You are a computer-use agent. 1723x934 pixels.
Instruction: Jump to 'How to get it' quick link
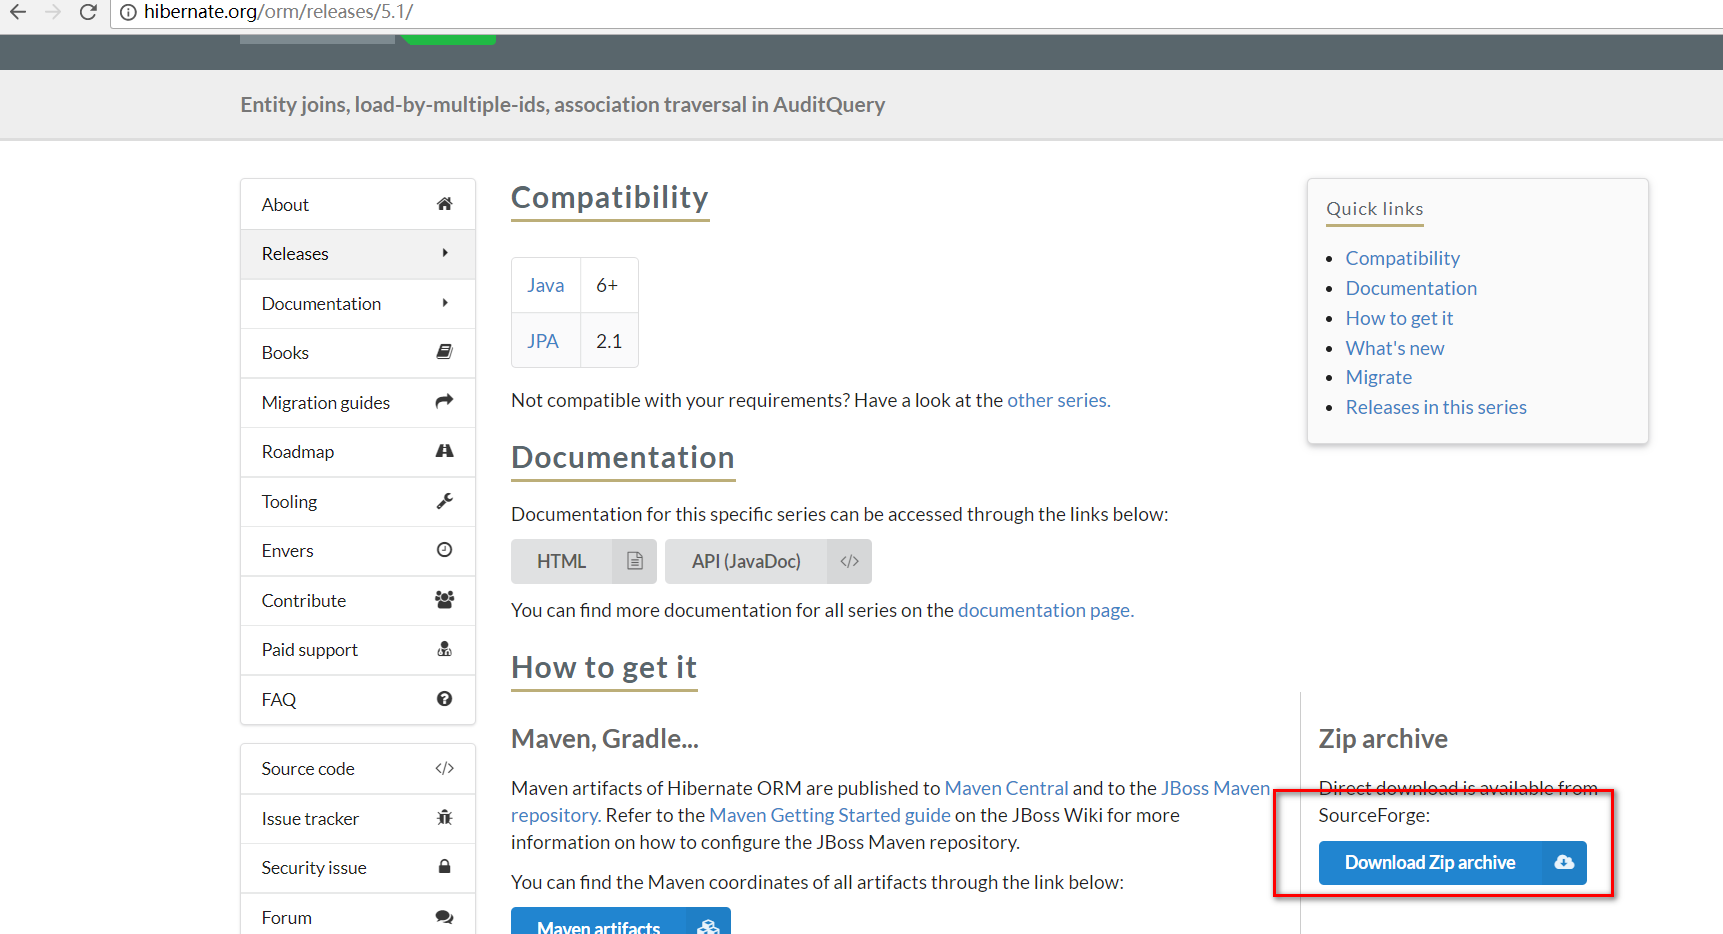pyautogui.click(x=1399, y=318)
